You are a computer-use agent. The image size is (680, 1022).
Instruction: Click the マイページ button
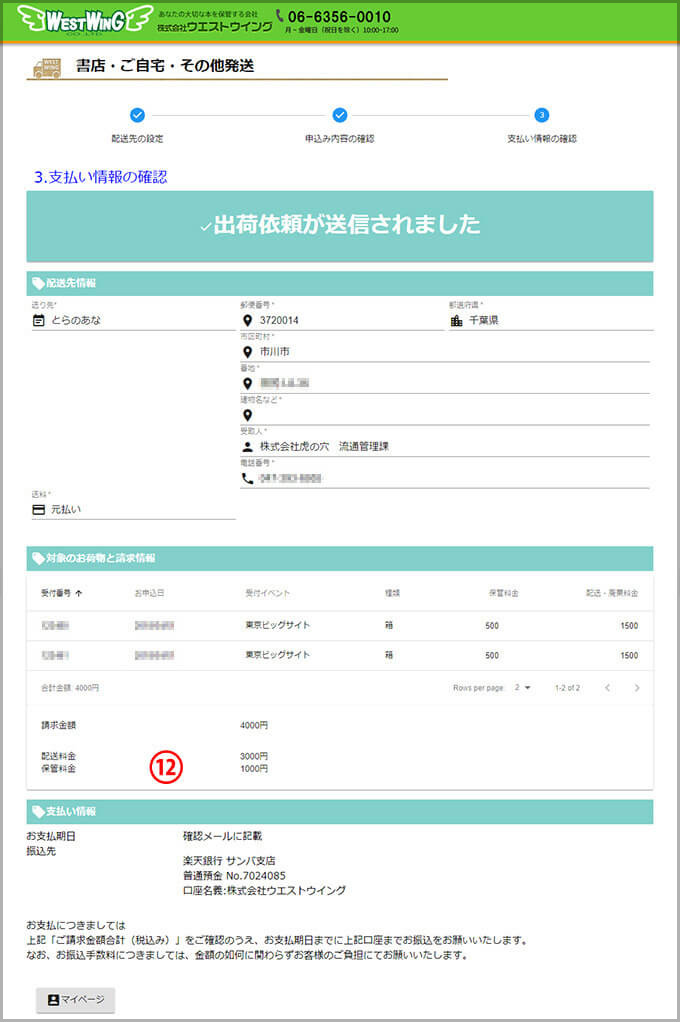click(x=75, y=1000)
